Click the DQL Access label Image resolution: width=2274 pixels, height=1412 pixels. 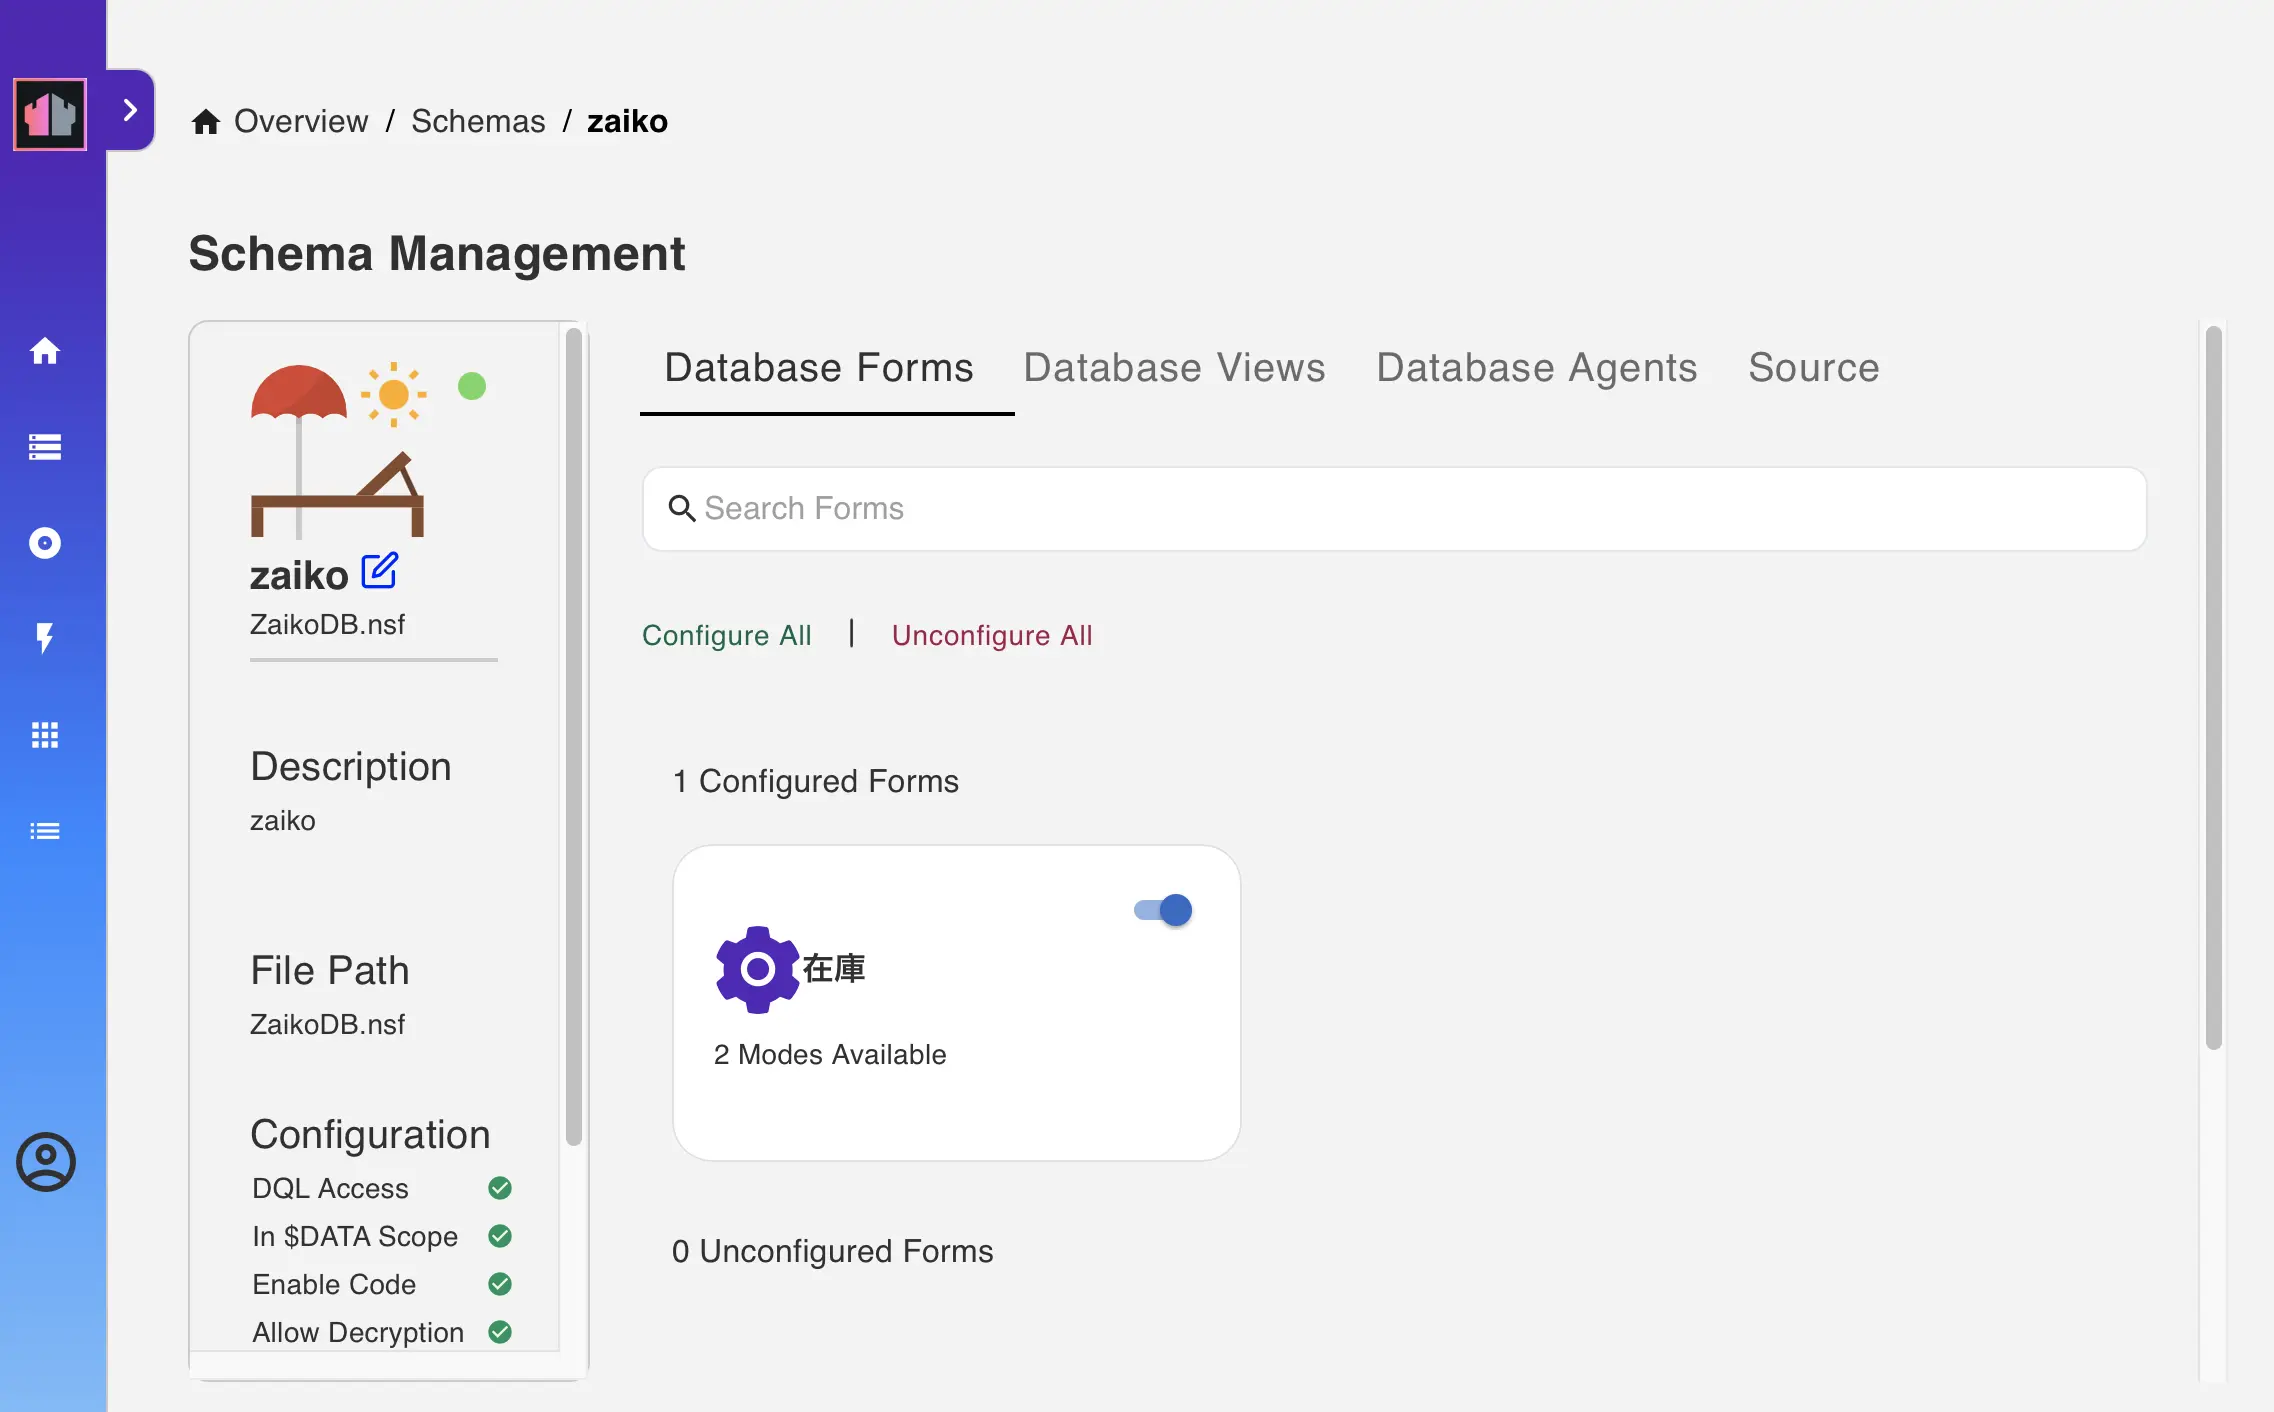click(x=330, y=1188)
